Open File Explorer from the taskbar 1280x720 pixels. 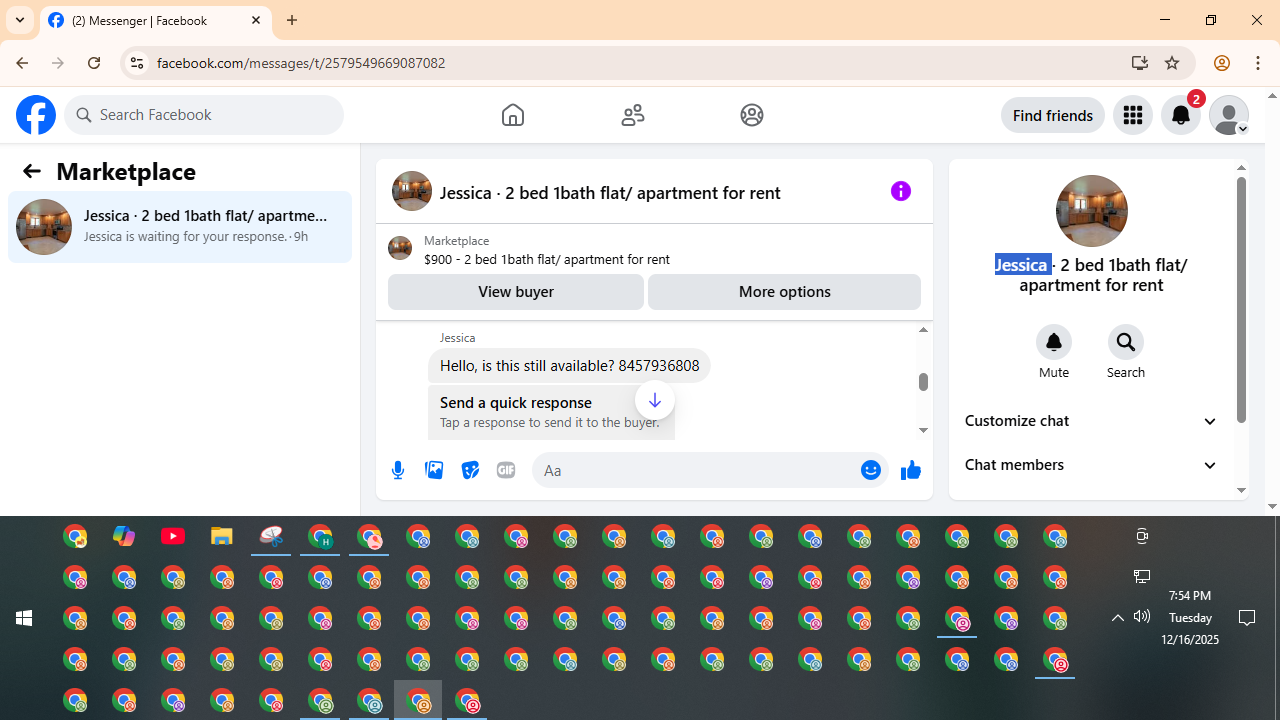coord(222,537)
